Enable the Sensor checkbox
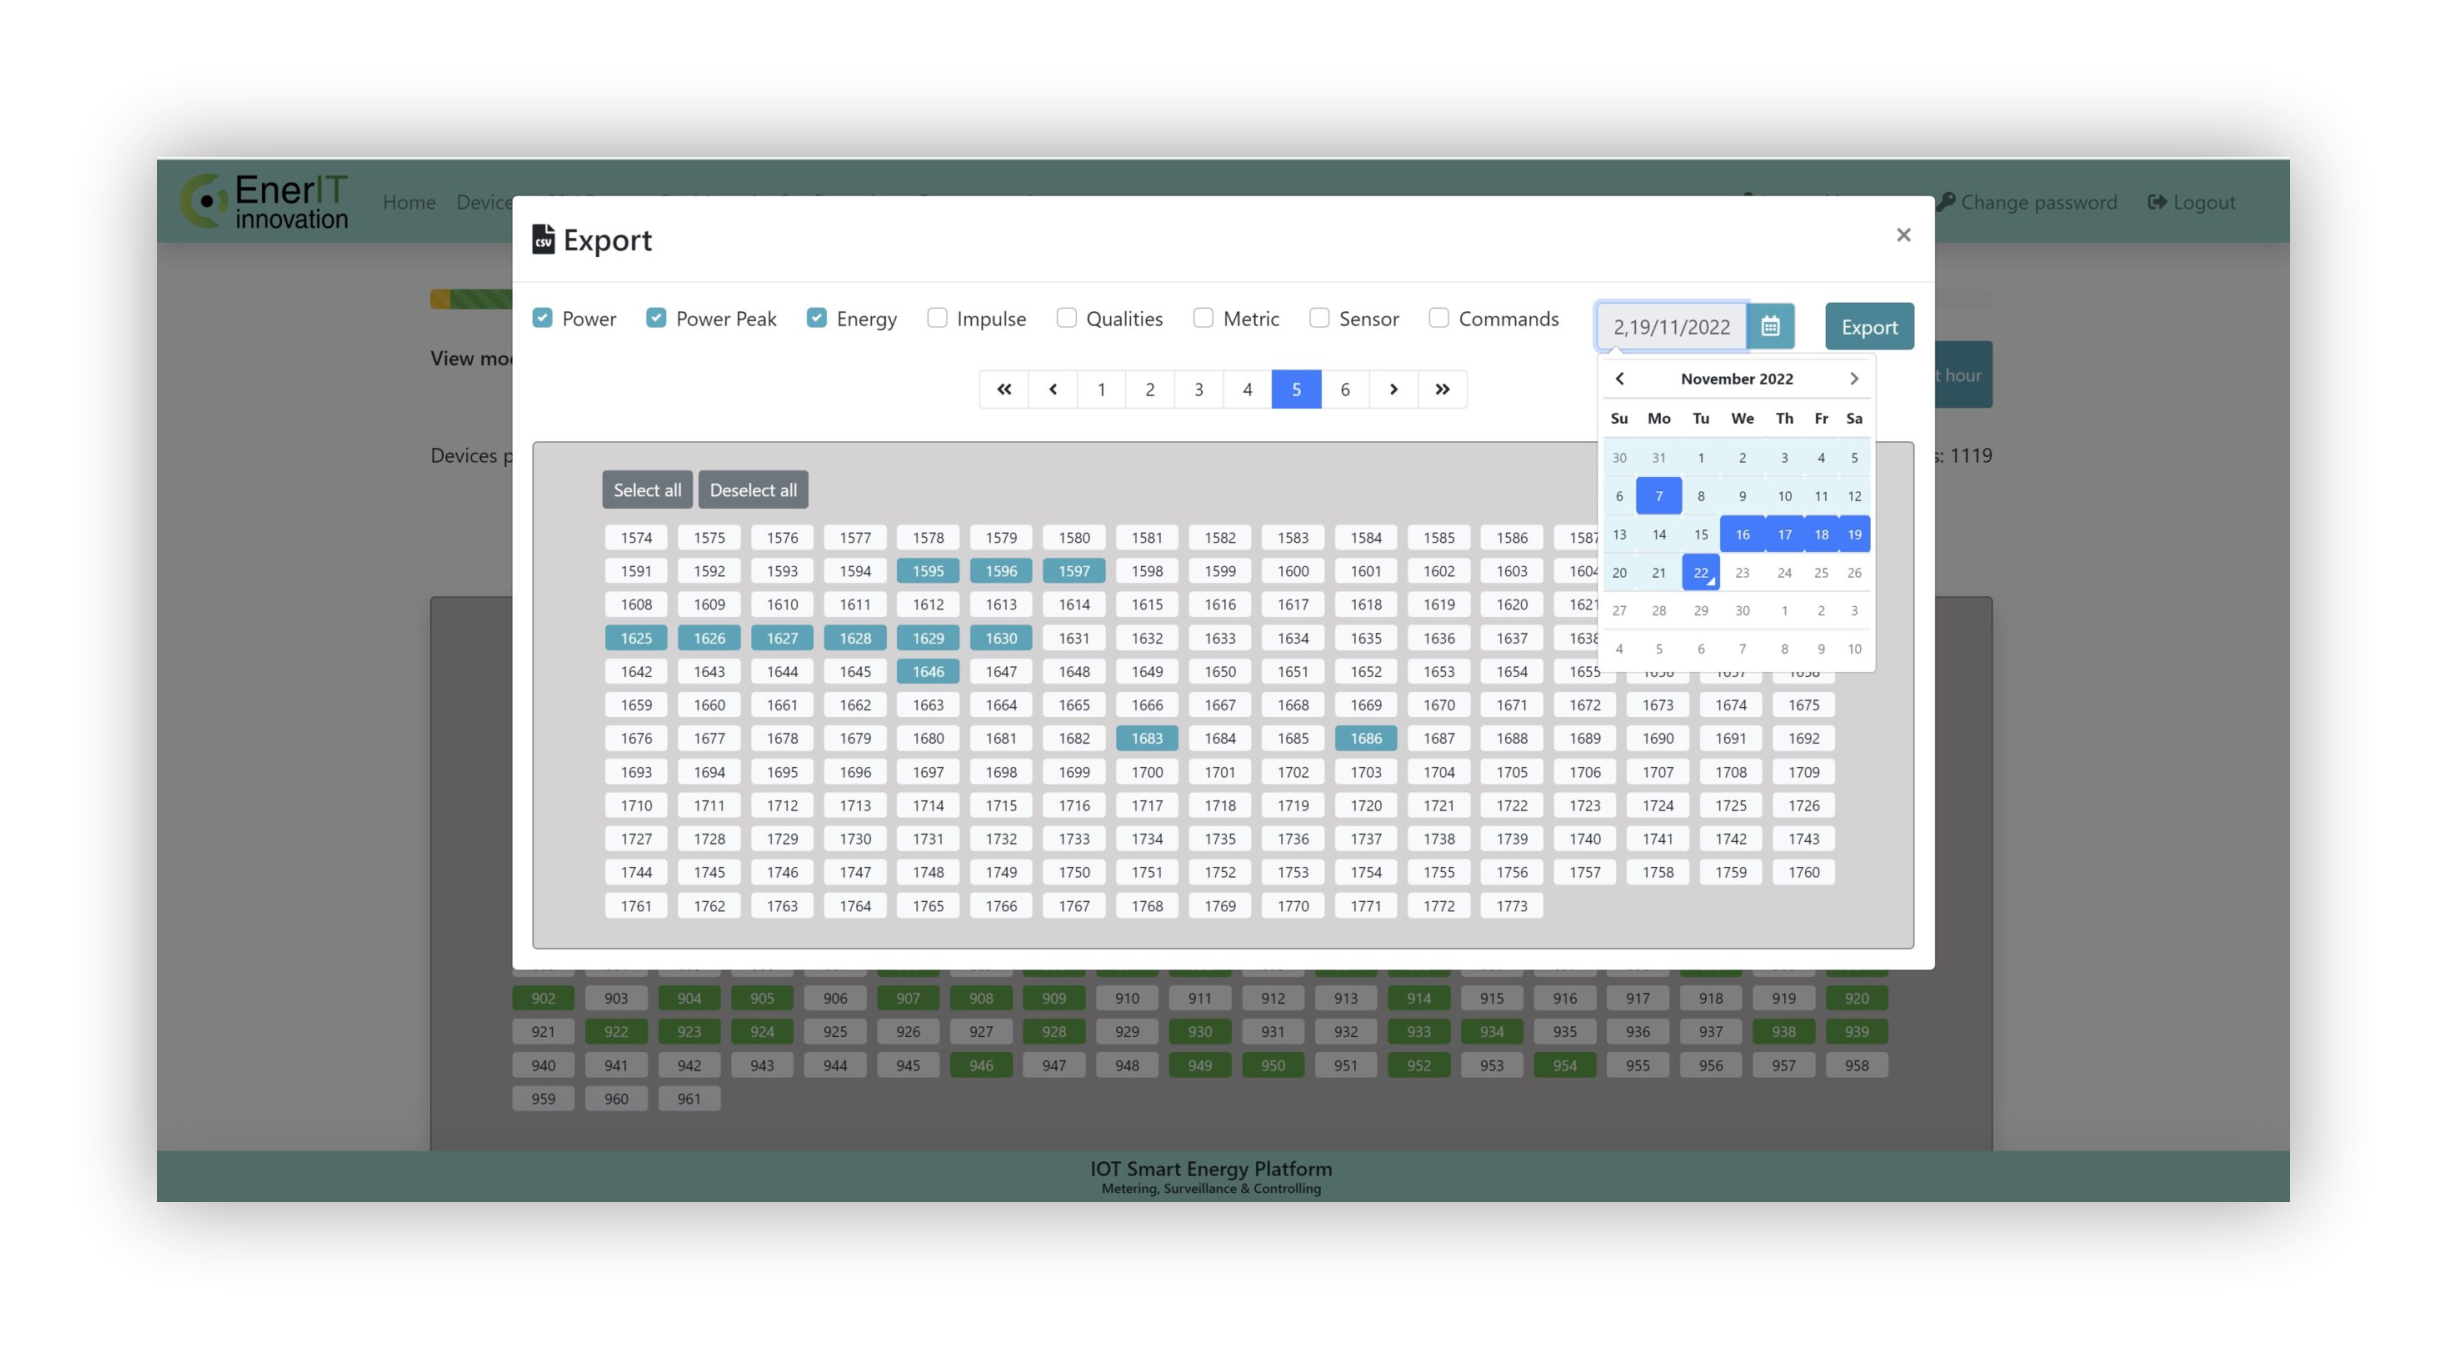Viewport: 2447px width, 1359px height. pyautogui.click(x=1319, y=318)
